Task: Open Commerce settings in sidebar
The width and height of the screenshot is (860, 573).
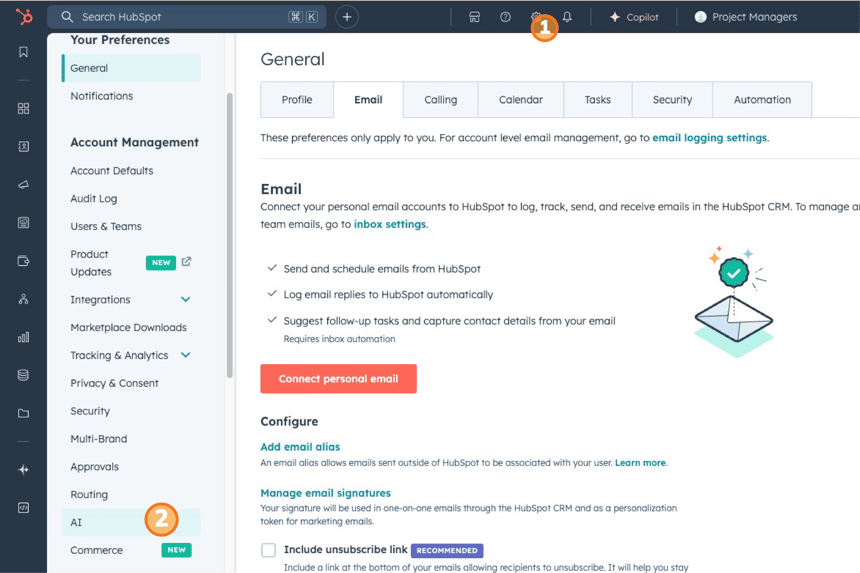Action: 97,550
